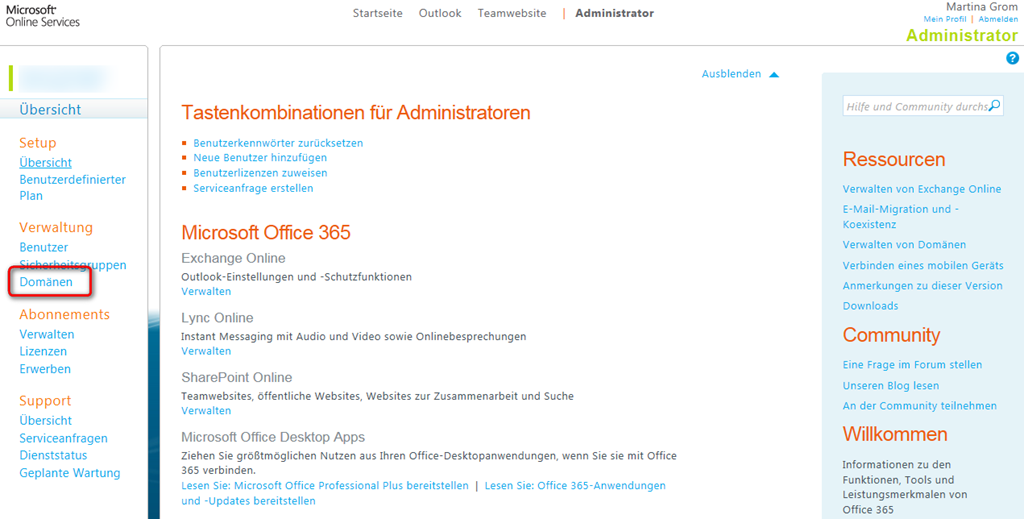Open Verwalten link under Exchange Online

(x=206, y=292)
